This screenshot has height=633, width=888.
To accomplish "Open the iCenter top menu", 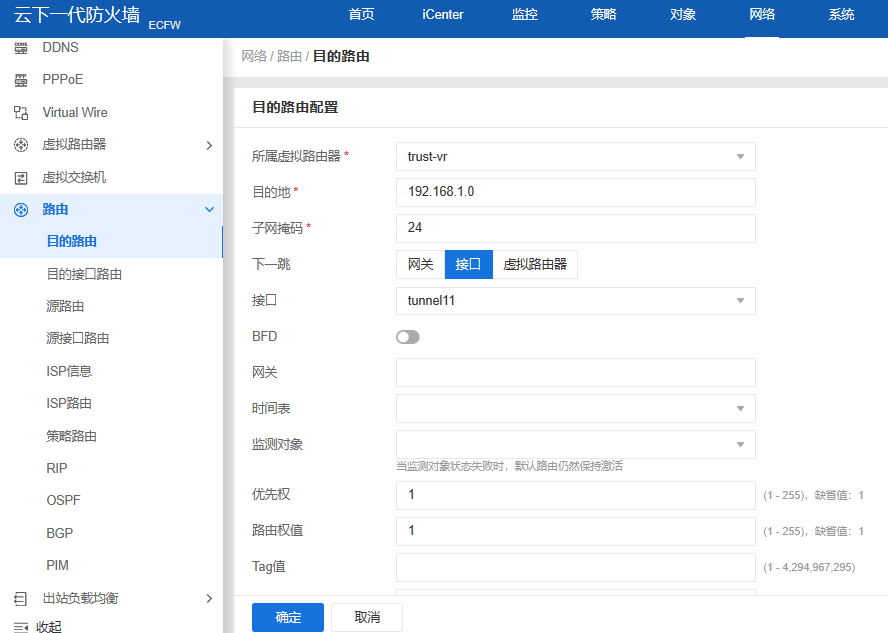I will [443, 15].
